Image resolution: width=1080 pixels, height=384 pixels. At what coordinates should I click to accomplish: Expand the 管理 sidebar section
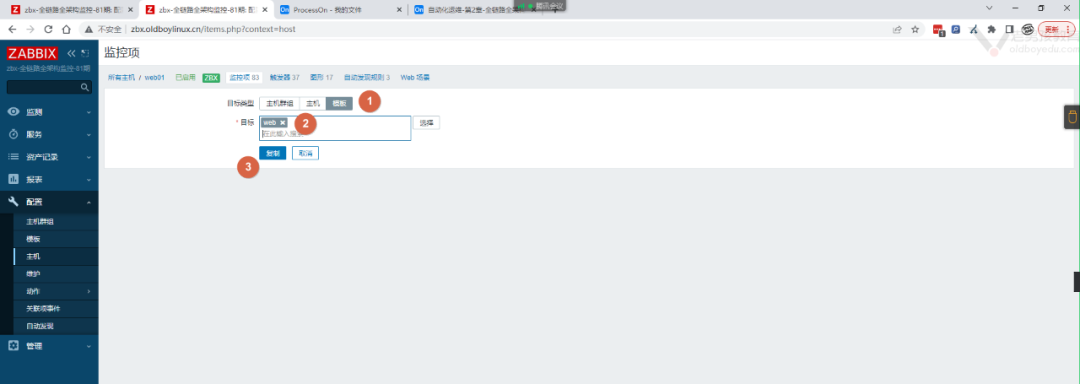click(x=49, y=345)
